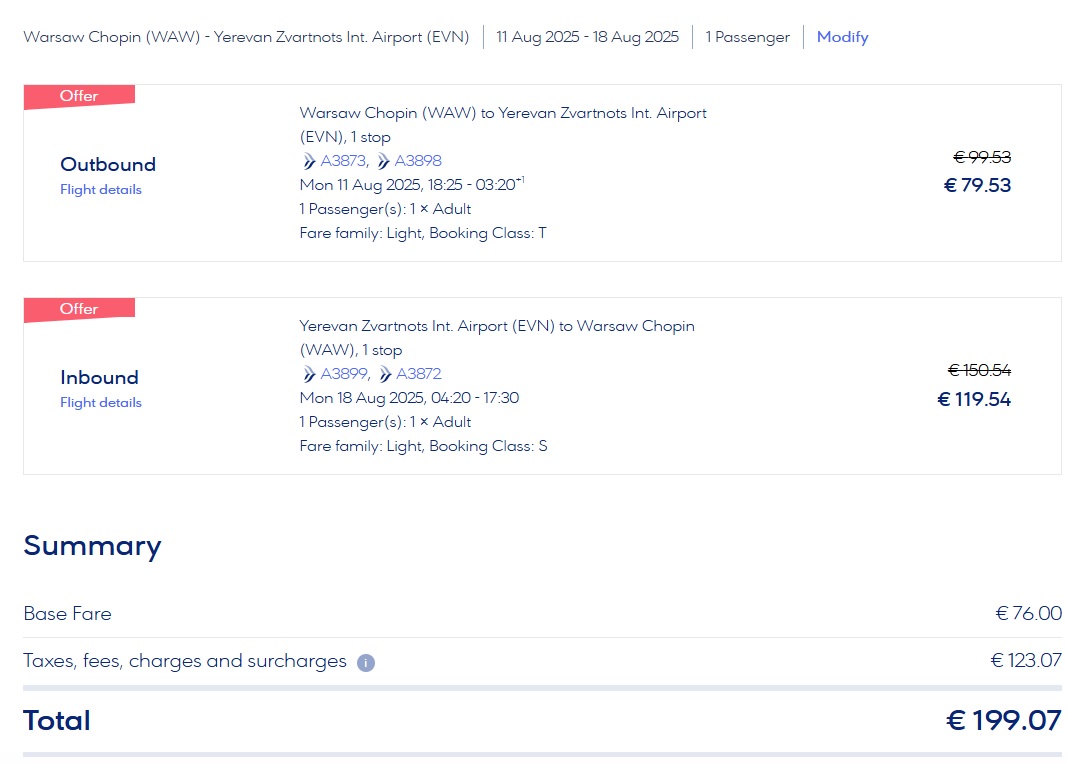1067x765 pixels.
Task: Click the Modify link
Action: pos(842,37)
